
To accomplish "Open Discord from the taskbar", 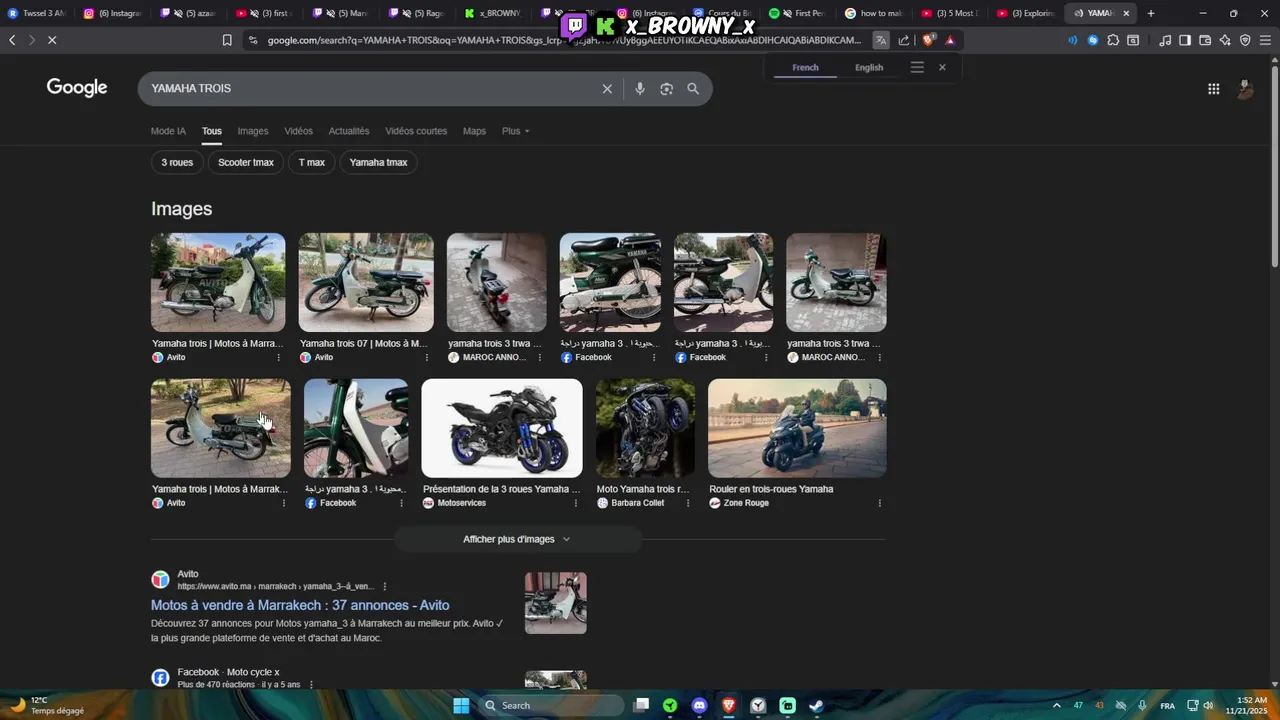I will (699, 705).
